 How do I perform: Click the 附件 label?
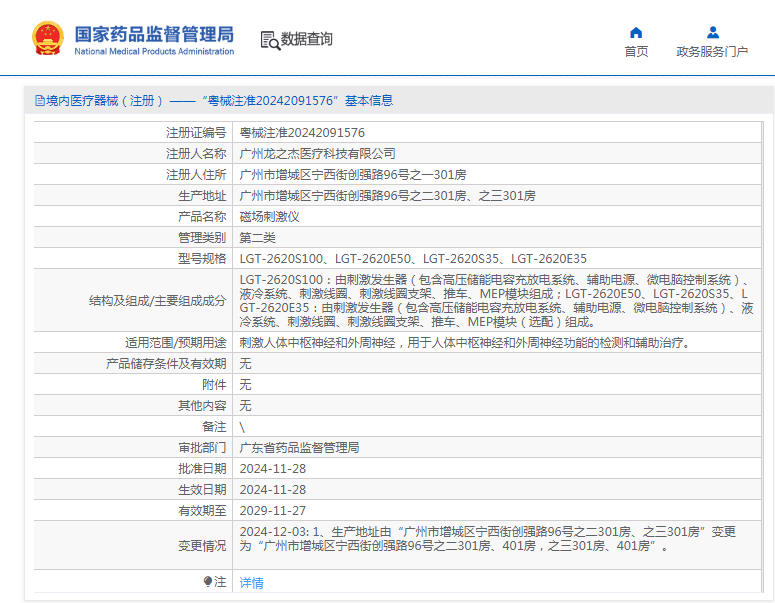coord(214,385)
